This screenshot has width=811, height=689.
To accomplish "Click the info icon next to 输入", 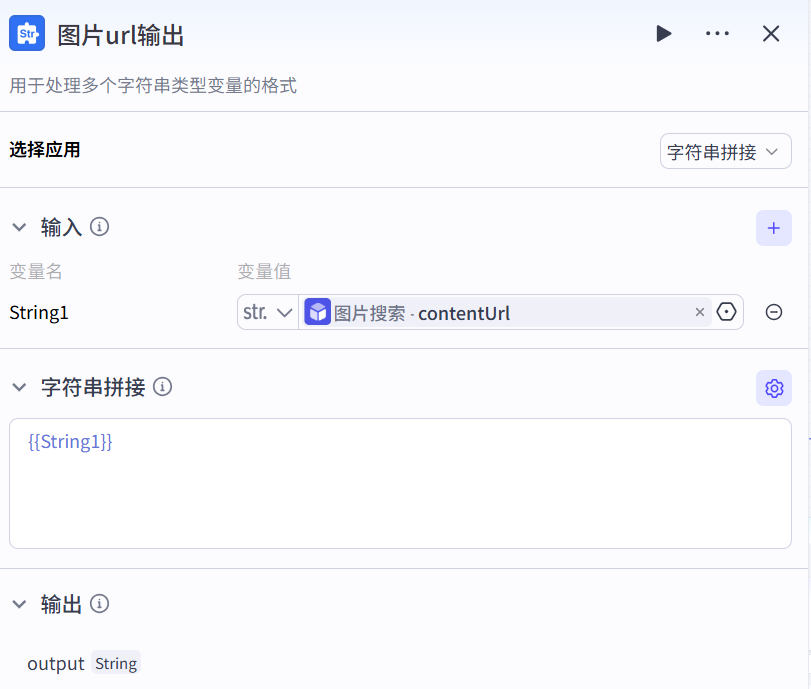I will coord(99,227).
